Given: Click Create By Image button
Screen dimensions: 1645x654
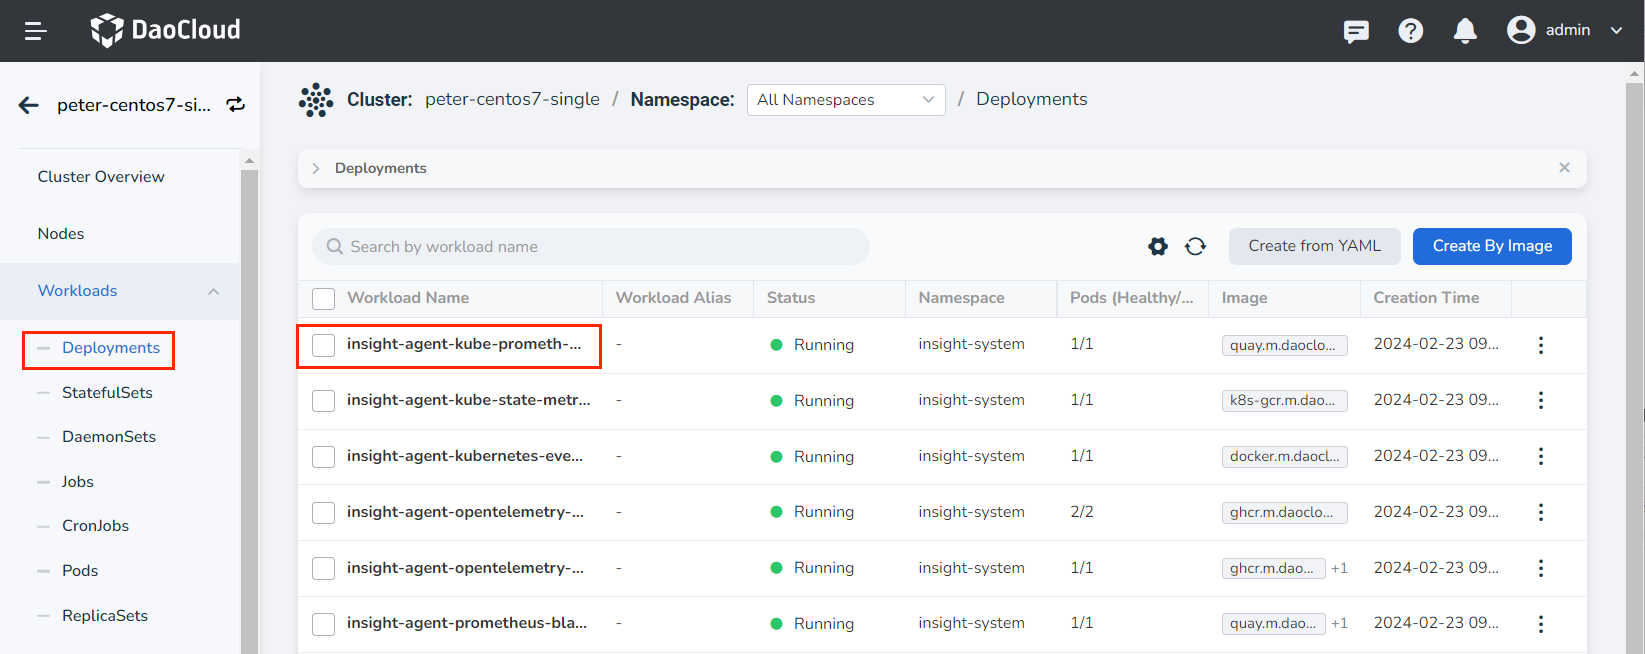Looking at the screenshot, I should tap(1491, 246).
